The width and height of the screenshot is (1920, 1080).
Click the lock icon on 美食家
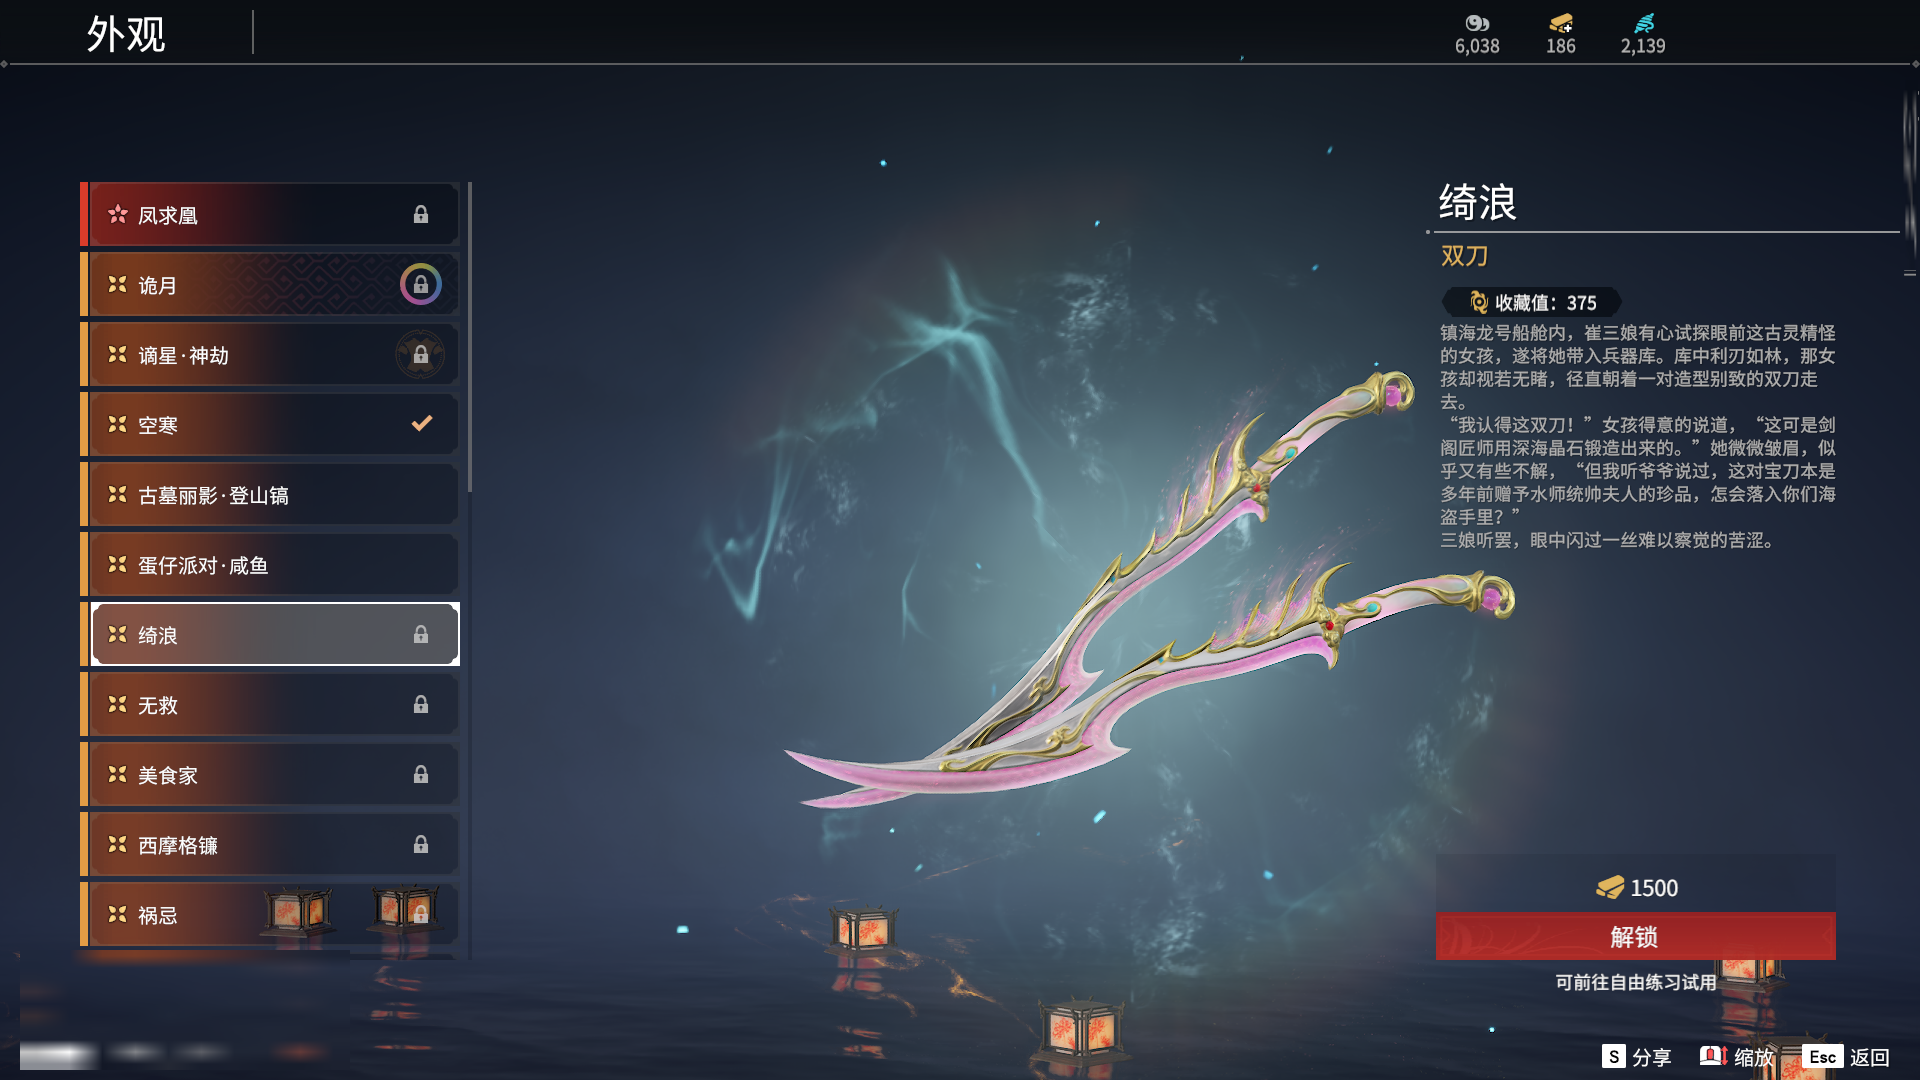coord(421,775)
